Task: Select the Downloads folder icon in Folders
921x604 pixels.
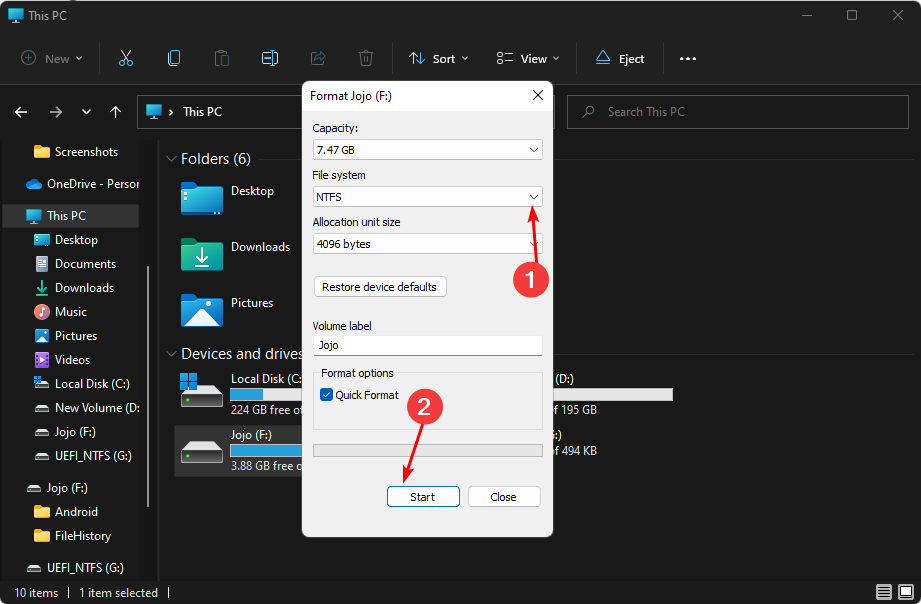Action: (201, 254)
